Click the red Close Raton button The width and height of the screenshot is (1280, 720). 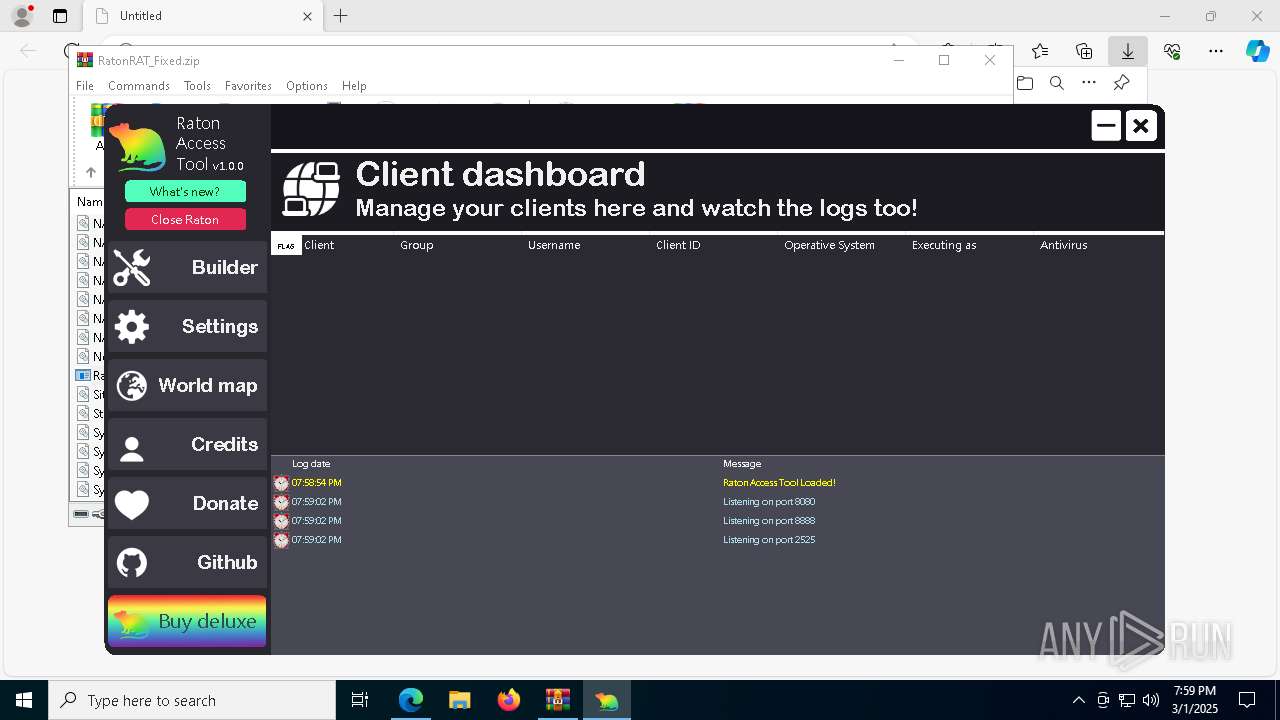click(185, 220)
